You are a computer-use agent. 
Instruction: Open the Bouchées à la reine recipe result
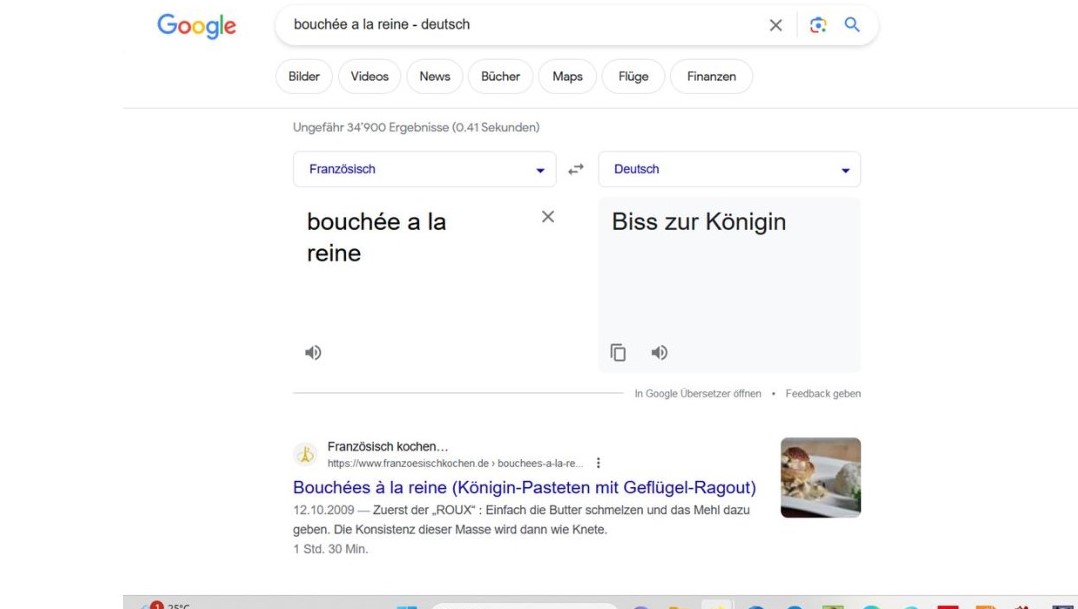[x=524, y=488]
